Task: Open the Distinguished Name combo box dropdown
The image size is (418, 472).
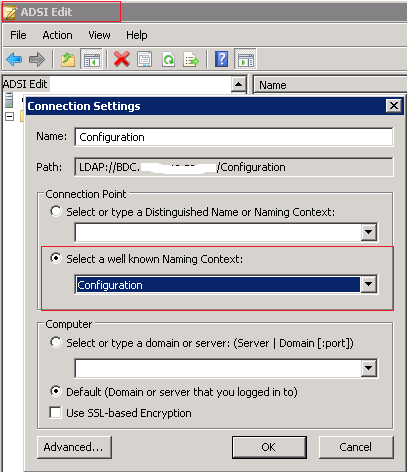Action: tap(369, 232)
